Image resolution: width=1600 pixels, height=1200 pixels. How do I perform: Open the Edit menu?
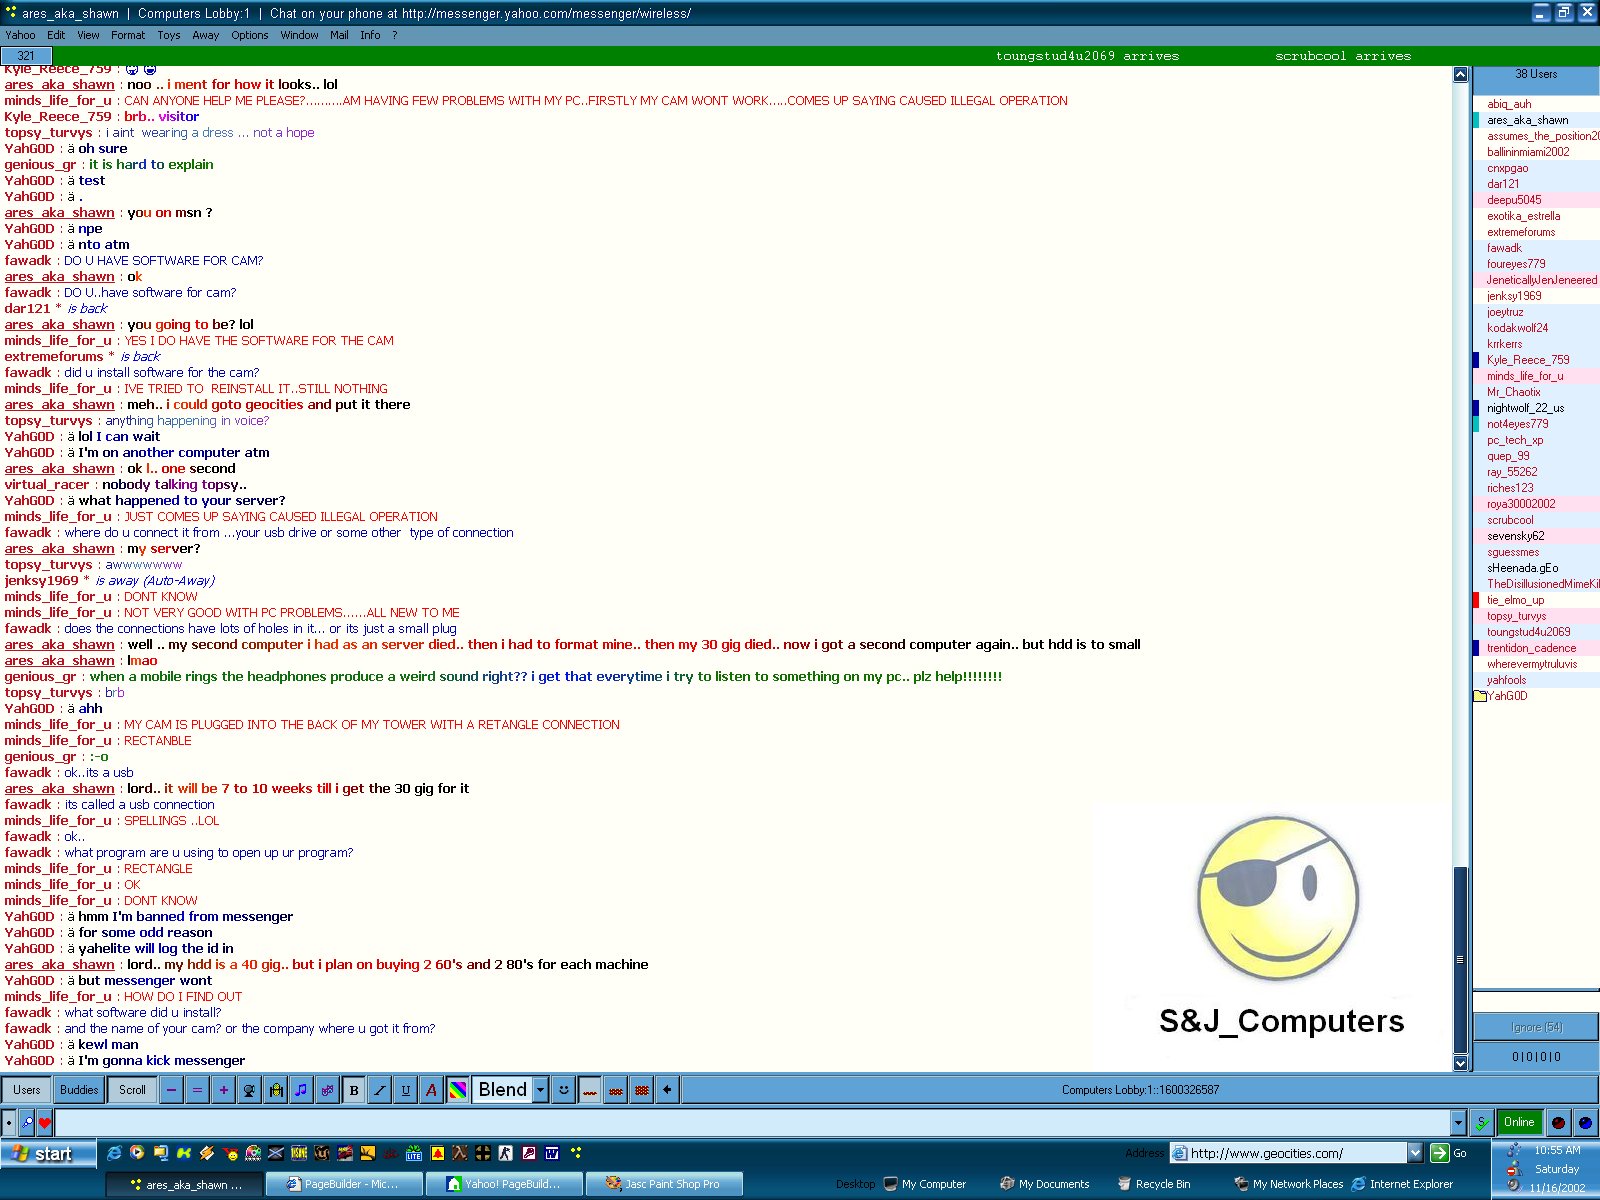(x=56, y=35)
